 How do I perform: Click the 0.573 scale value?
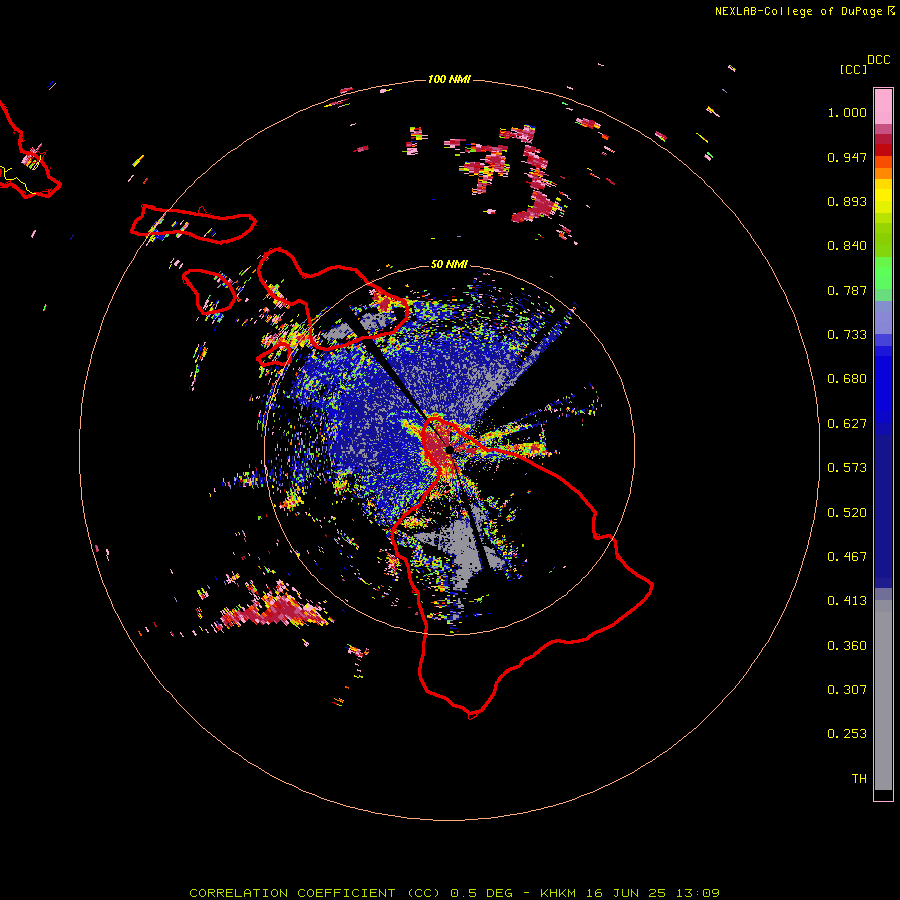tap(847, 468)
